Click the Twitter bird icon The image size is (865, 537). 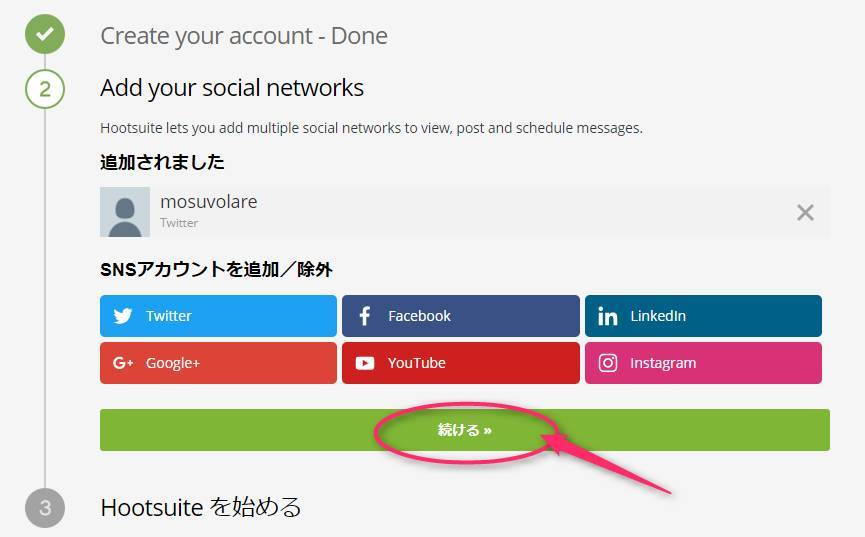(122, 316)
